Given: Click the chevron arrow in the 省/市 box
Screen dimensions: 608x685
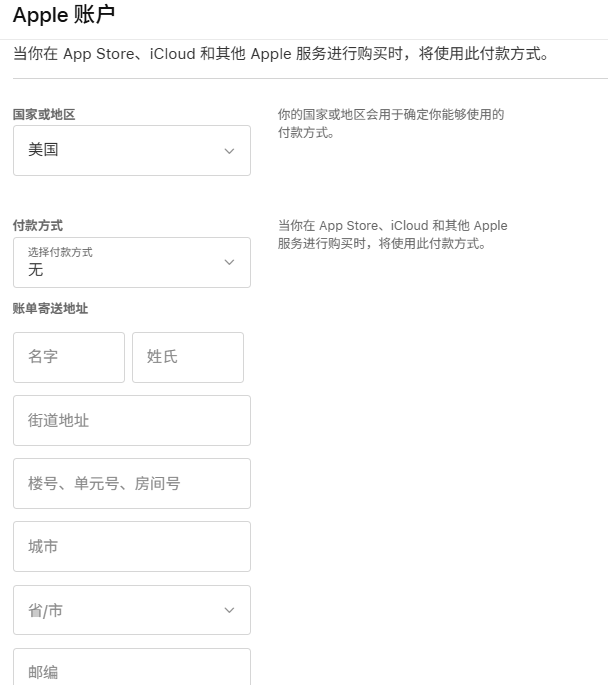Looking at the screenshot, I should pyautogui.click(x=229, y=610).
